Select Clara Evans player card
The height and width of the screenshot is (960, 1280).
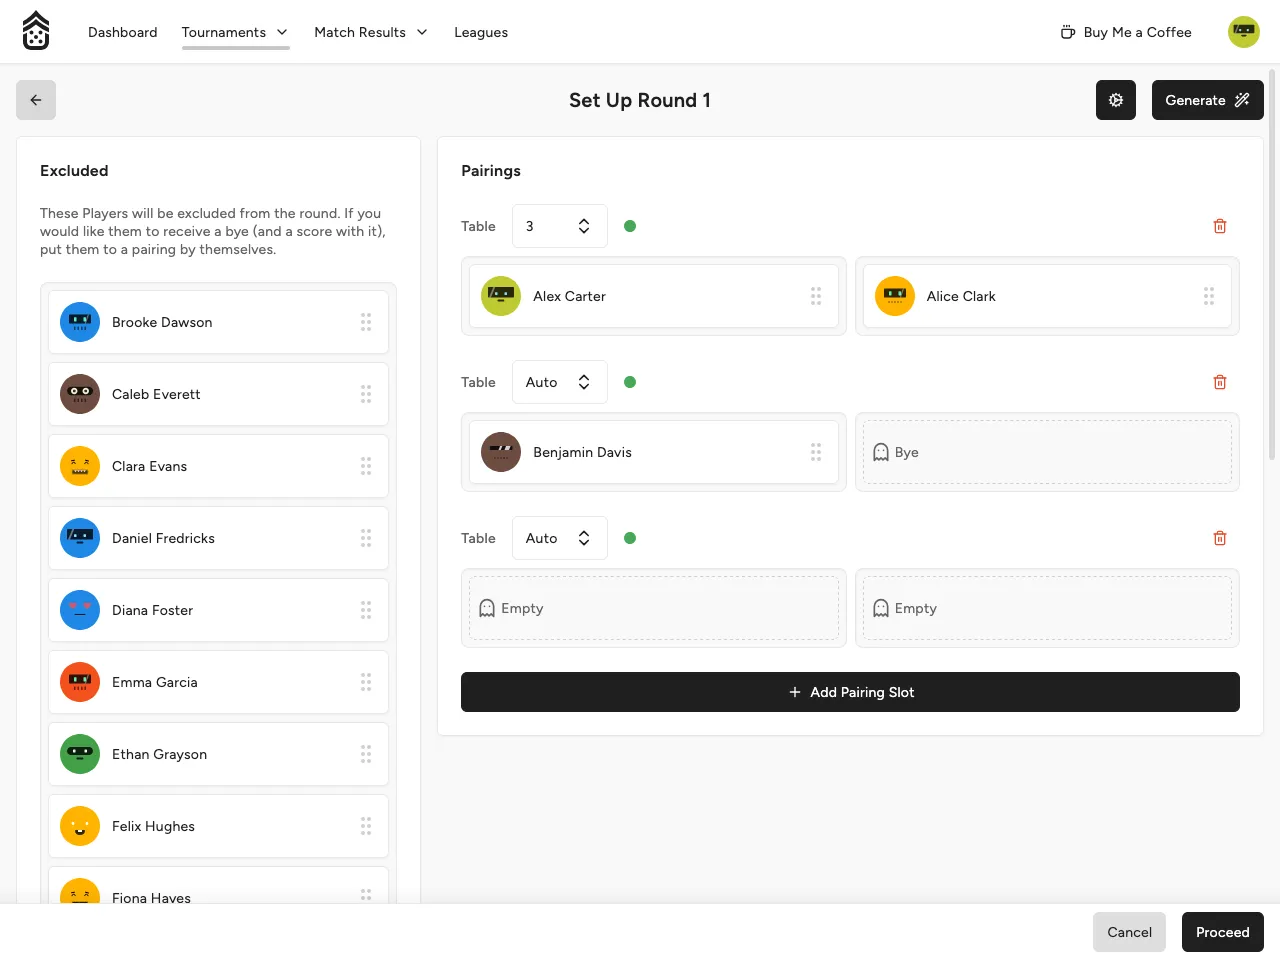[218, 466]
